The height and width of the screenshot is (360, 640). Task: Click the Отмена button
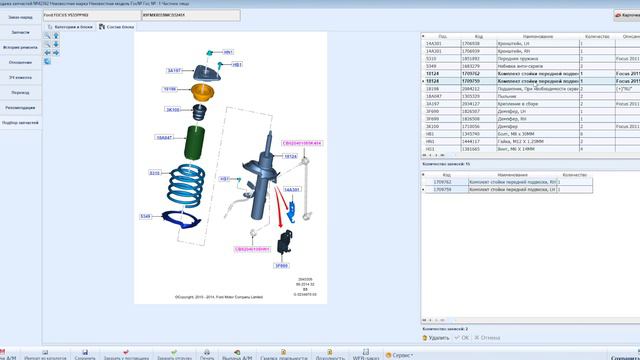[487, 338]
